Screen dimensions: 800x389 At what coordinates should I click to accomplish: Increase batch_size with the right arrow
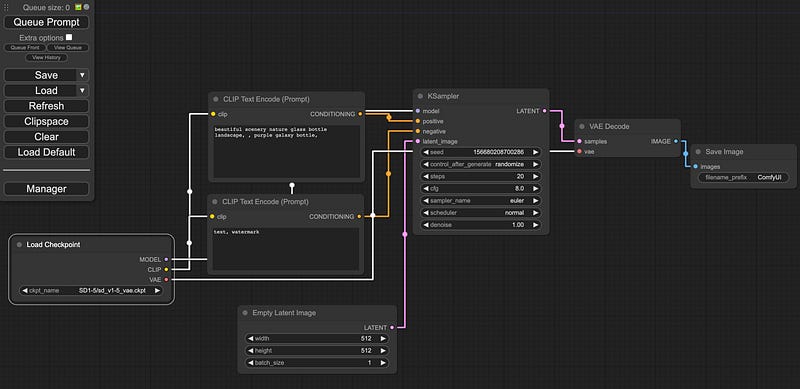(x=383, y=363)
